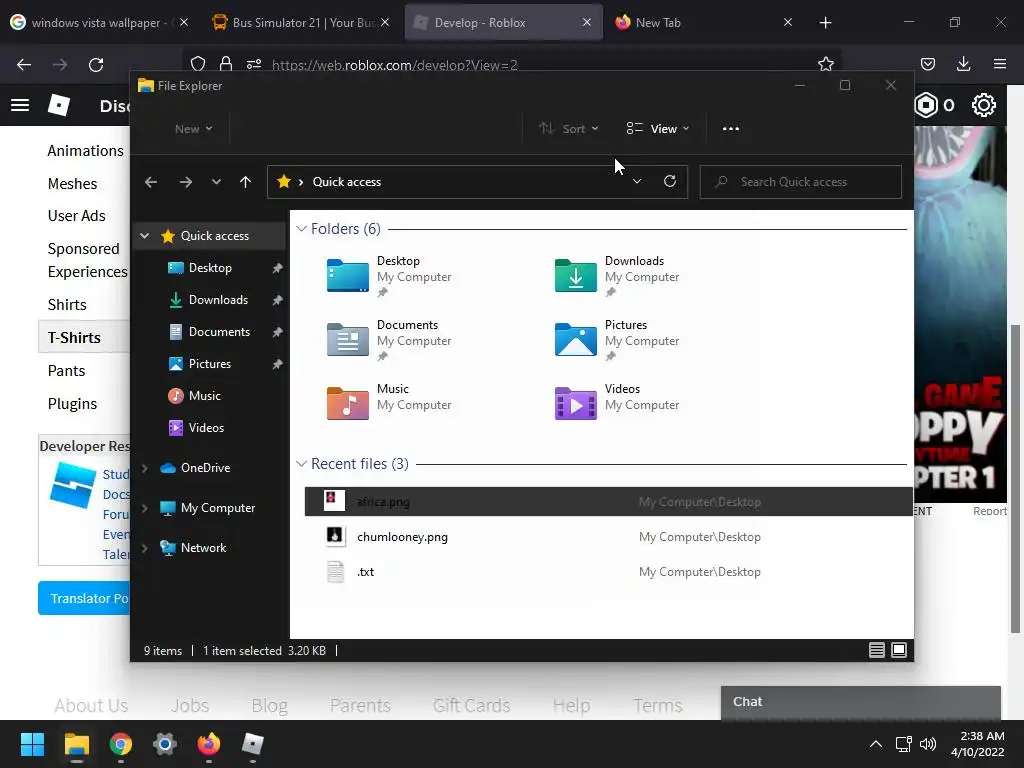Open the Desktop folder icon in Folders

(x=347, y=275)
